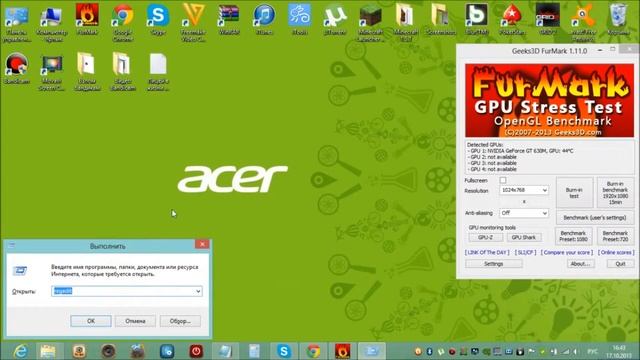Open File Explorer from the taskbar
The width and height of the screenshot is (640, 360).
point(48,351)
